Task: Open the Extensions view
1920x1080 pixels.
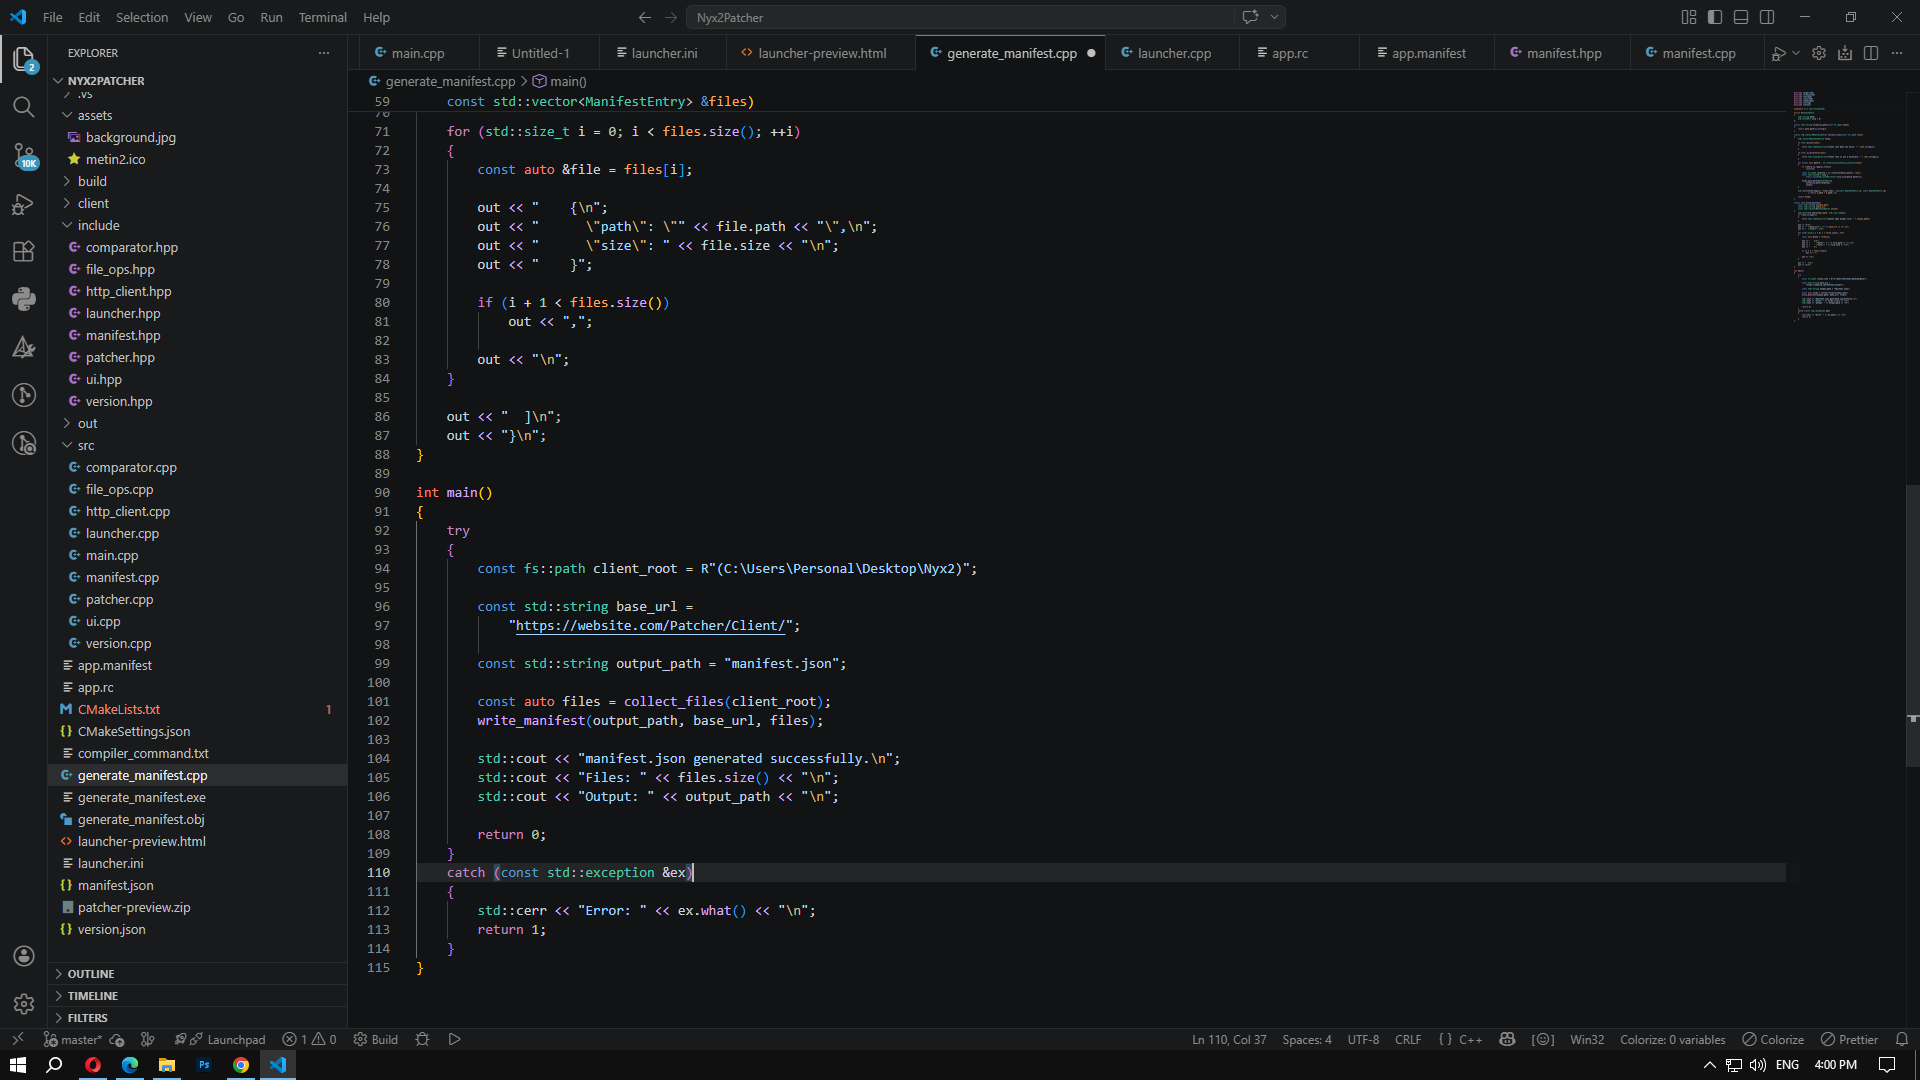Action: [x=24, y=251]
